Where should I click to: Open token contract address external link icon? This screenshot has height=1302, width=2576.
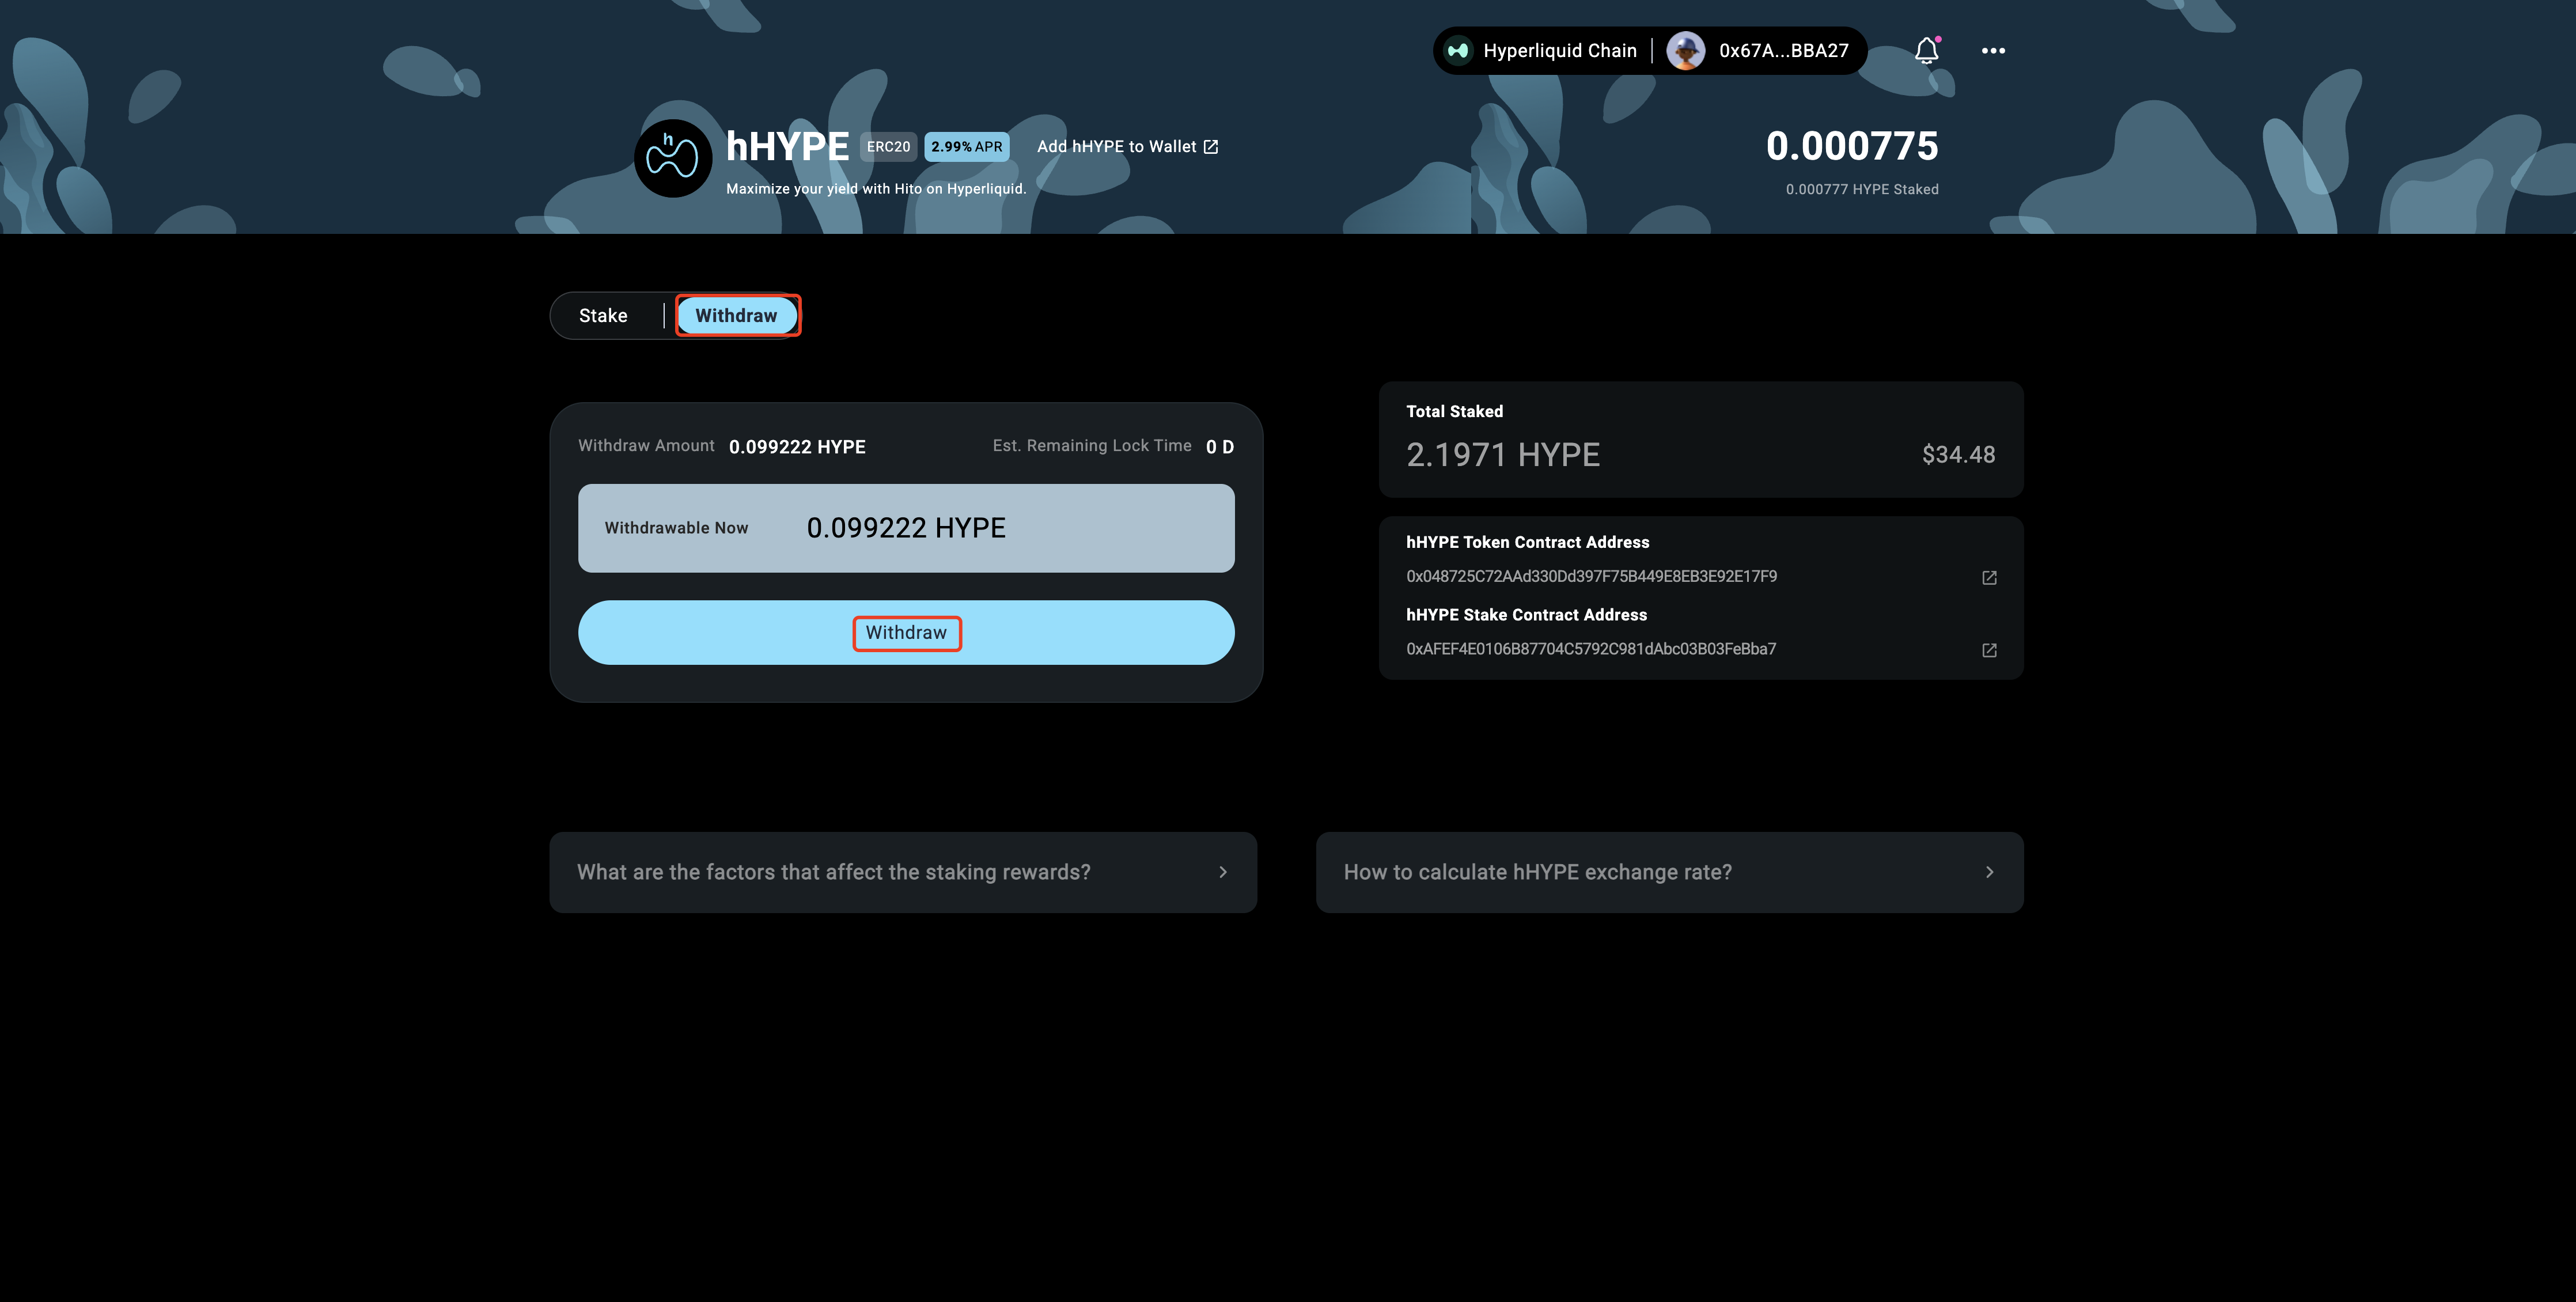pos(1989,578)
